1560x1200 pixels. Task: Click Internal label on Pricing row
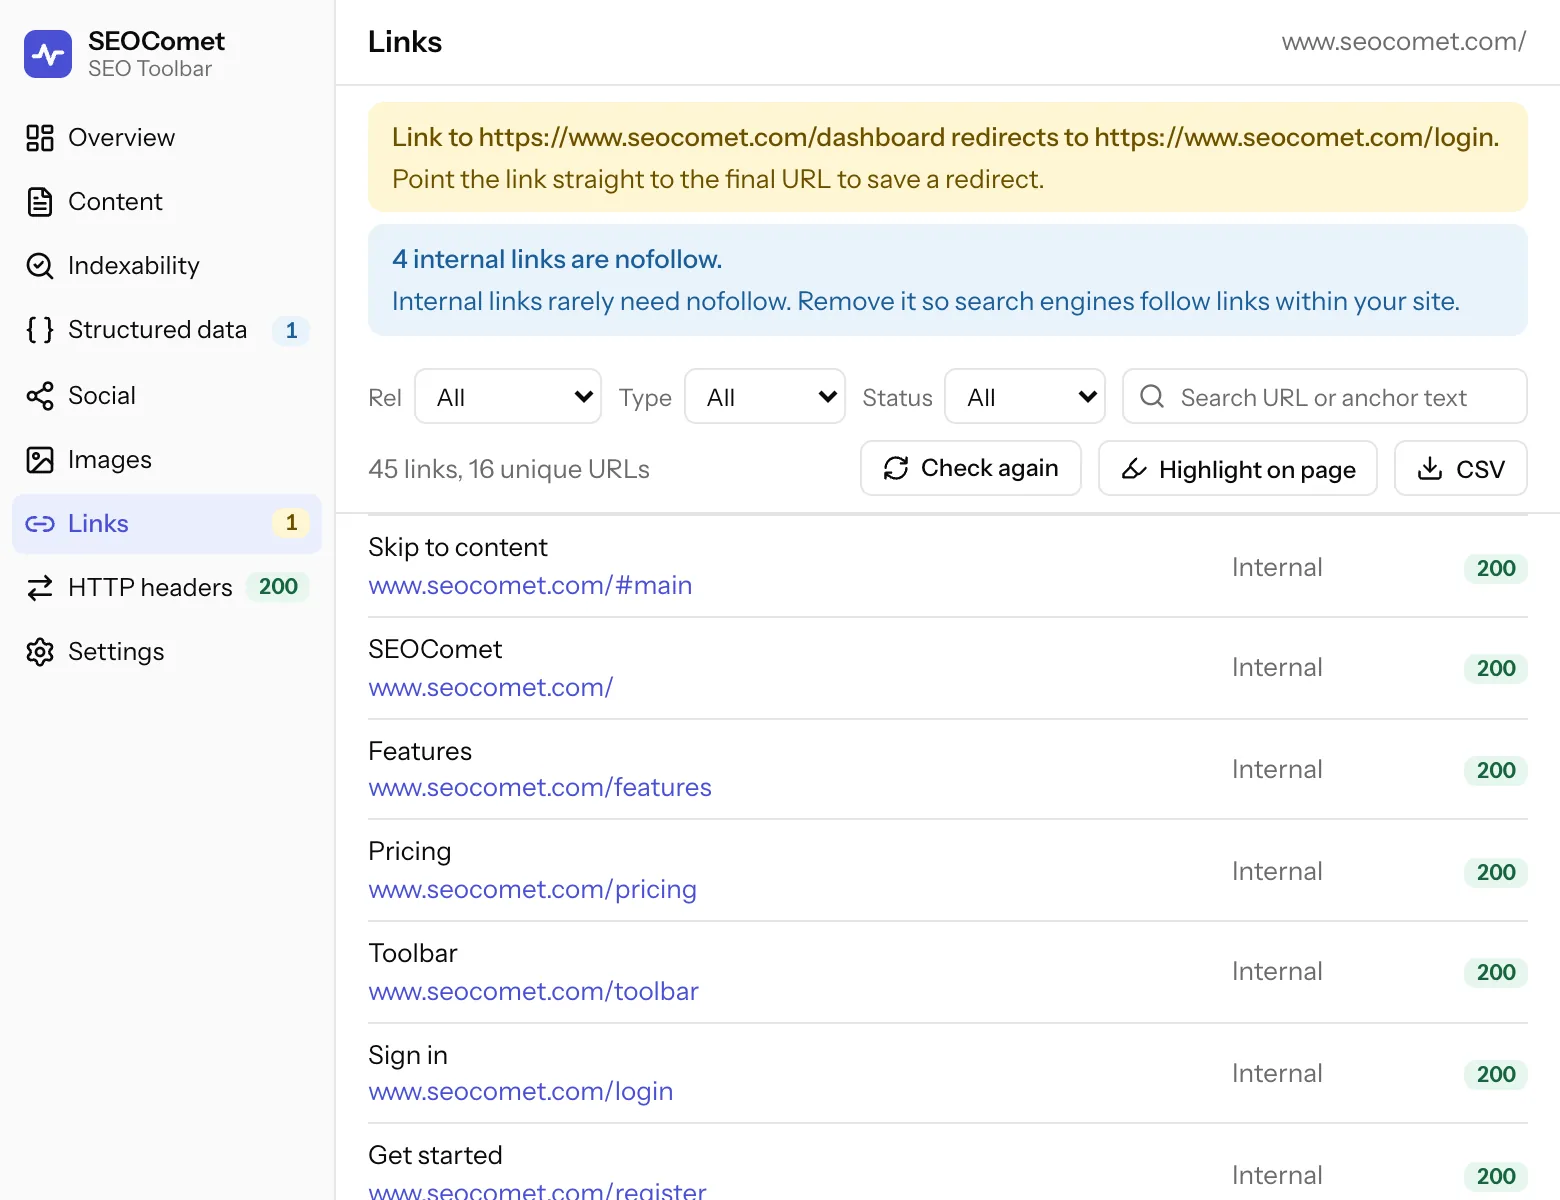point(1277,872)
